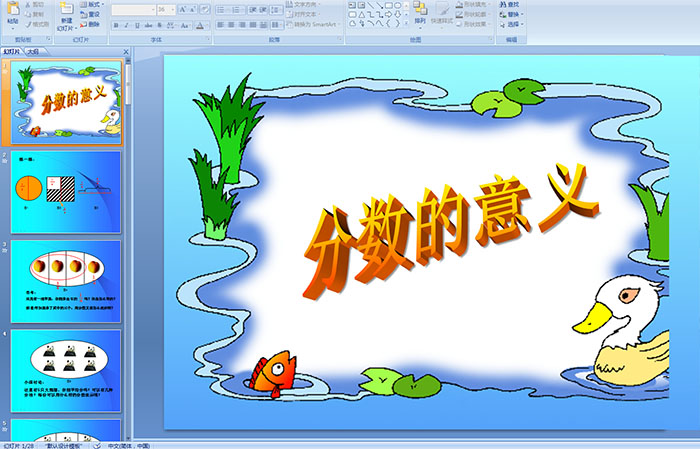Image resolution: width=700 pixels, height=449 pixels.
Task: Click the Clear Formatting eraser icon
Action: [x=205, y=9]
